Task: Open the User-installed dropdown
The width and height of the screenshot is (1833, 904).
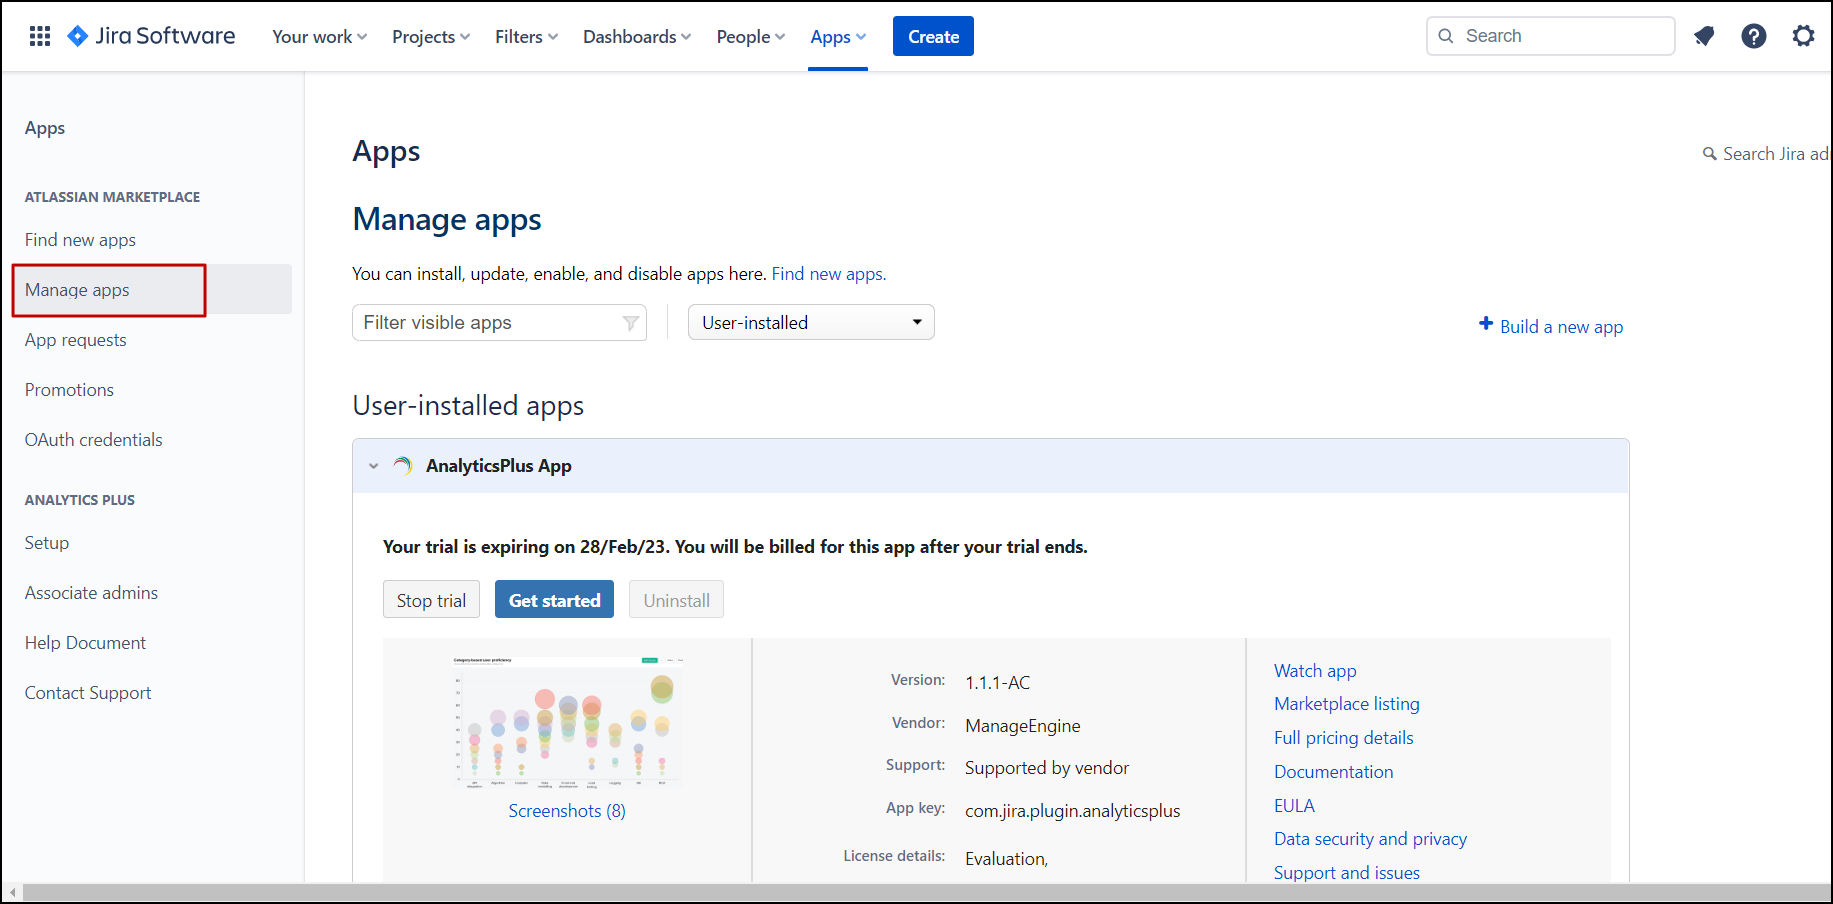Action: click(x=811, y=323)
